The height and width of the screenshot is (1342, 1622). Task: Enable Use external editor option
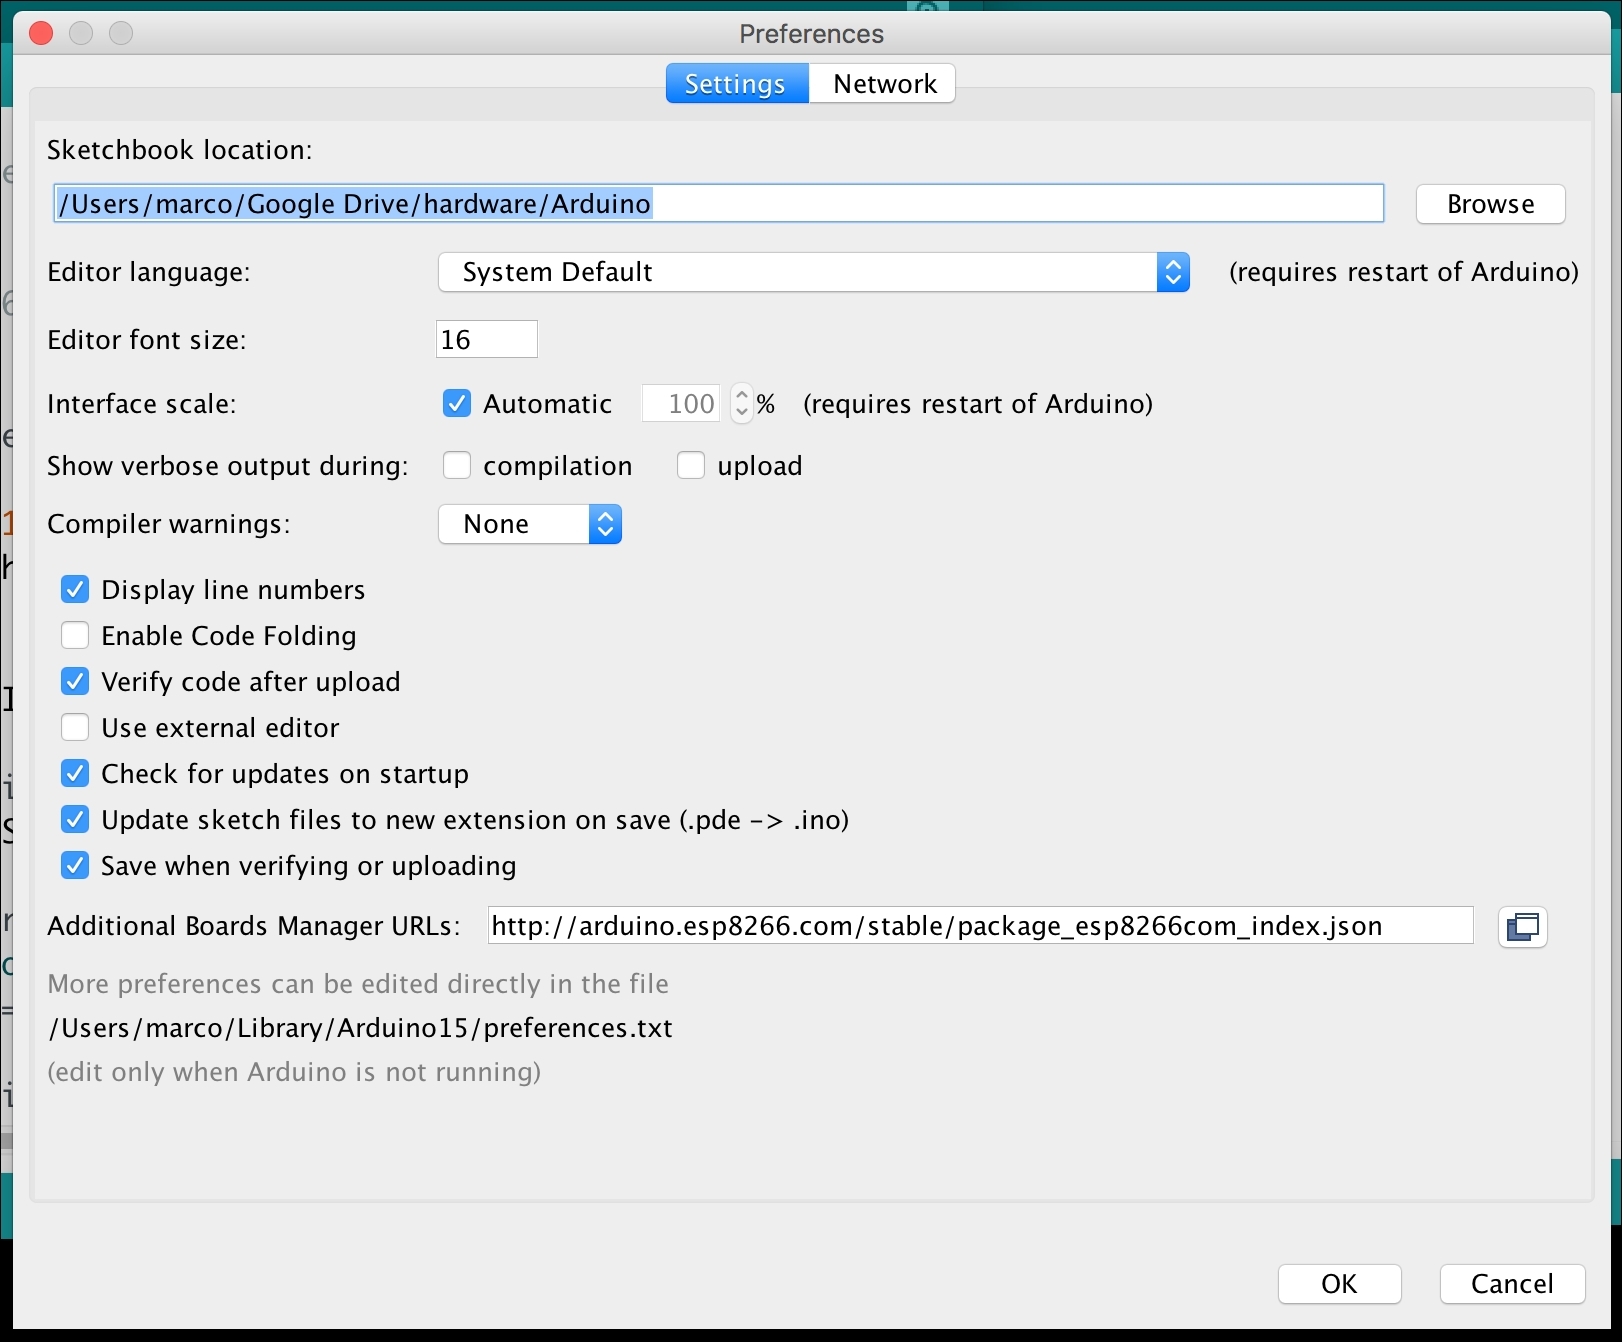(x=75, y=728)
